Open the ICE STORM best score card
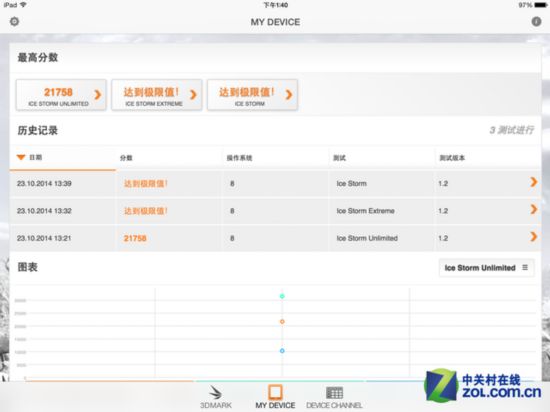The width and height of the screenshot is (550, 412). pos(253,95)
